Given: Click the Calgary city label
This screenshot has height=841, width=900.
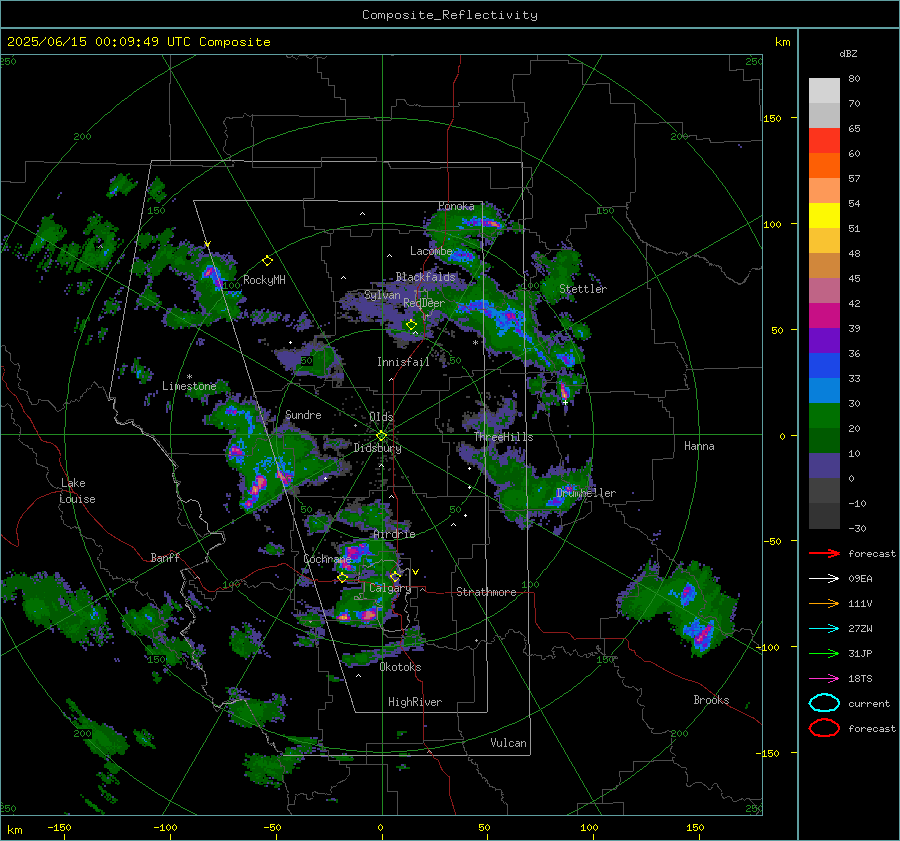Looking at the screenshot, I should 390,588.
